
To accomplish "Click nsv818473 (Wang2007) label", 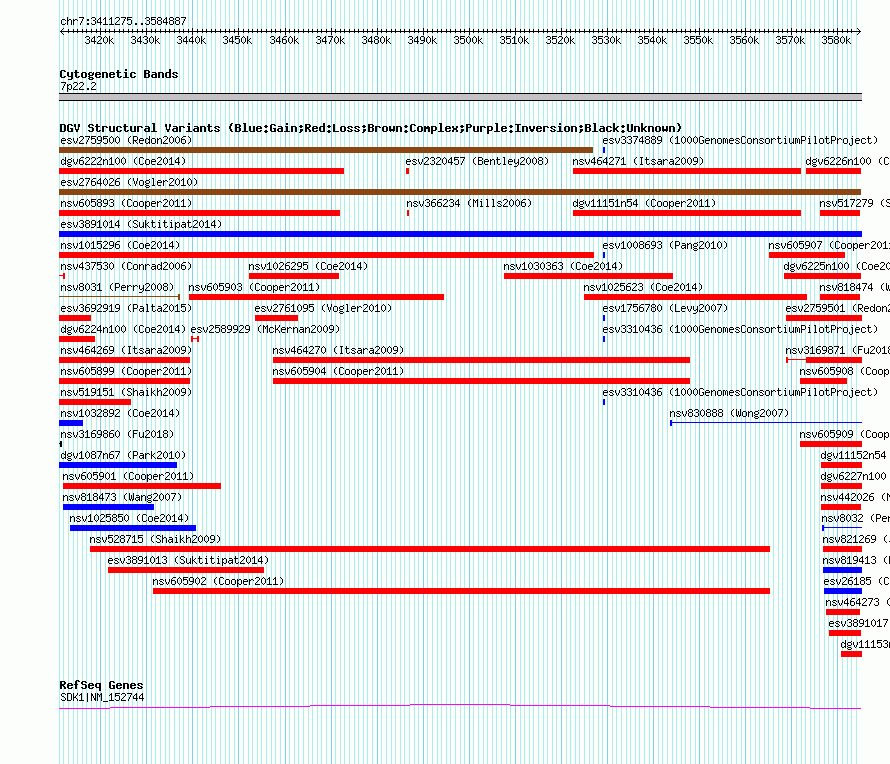I will pos(122,497).
